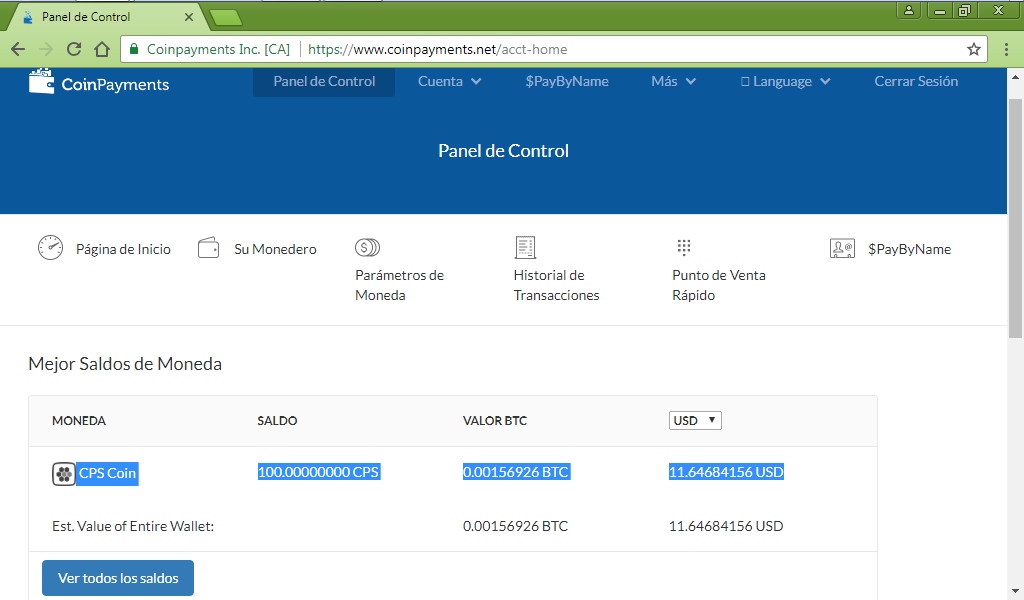Click the browser forward arrow
1024x600 pixels.
(46, 49)
